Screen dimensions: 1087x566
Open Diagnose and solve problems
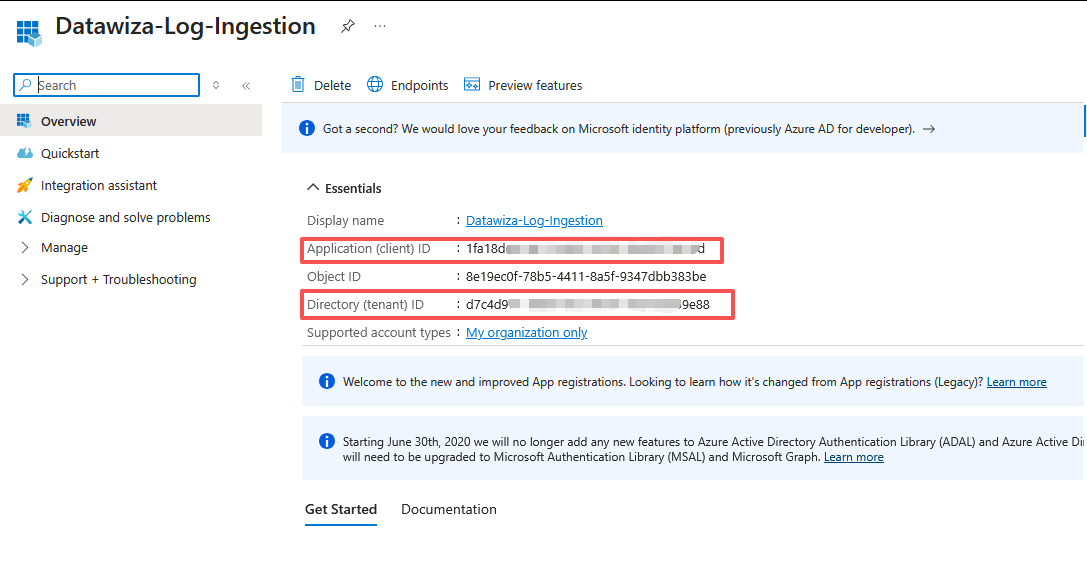click(x=125, y=217)
